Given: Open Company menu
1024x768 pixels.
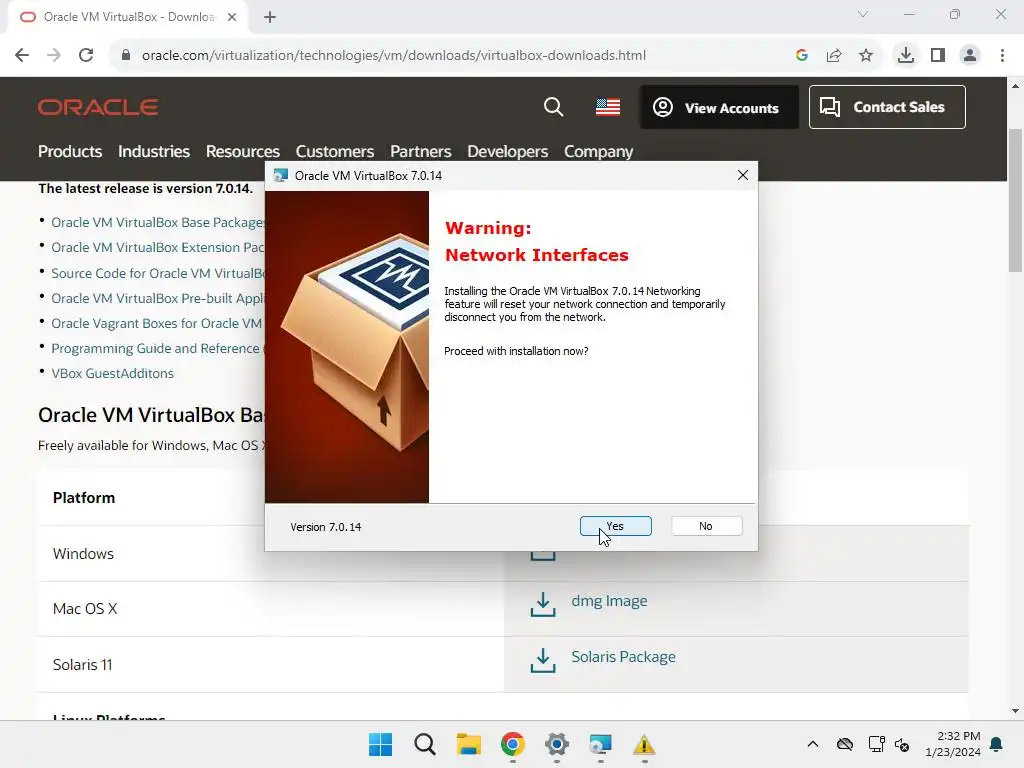Looking at the screenshot, I should click(599, 151).
